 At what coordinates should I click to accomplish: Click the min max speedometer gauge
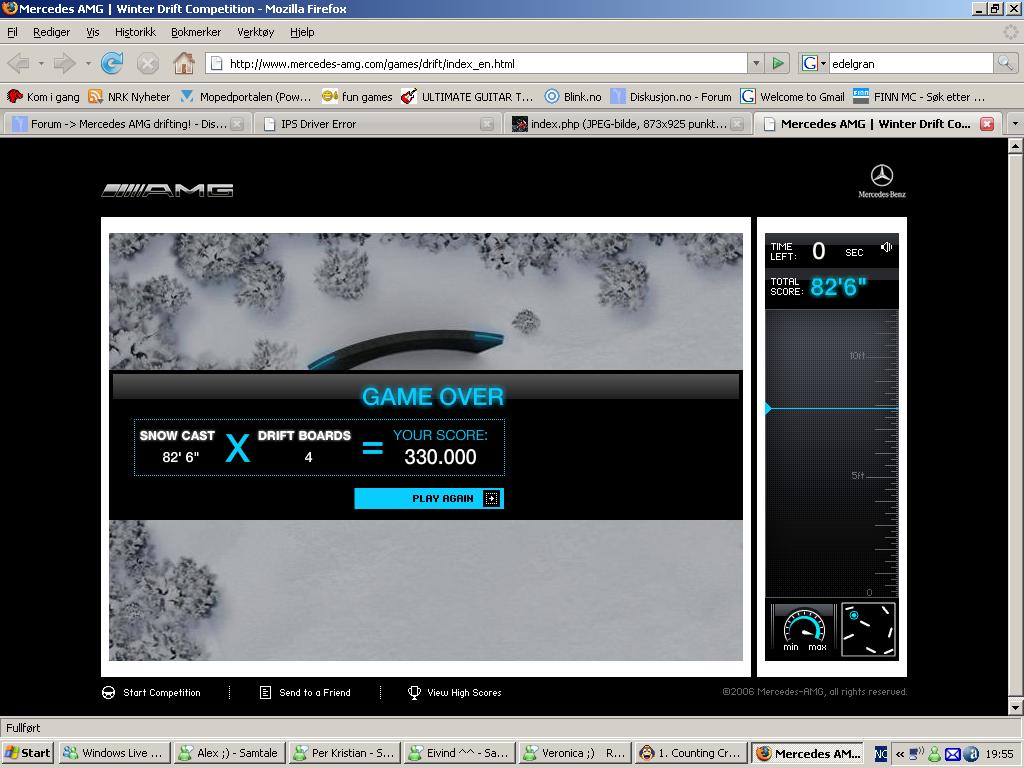[x=804, y=630]
